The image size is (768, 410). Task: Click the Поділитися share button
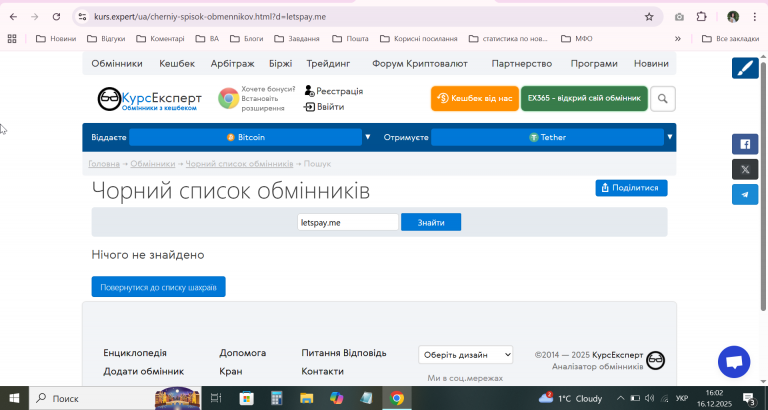coord(631,188)
